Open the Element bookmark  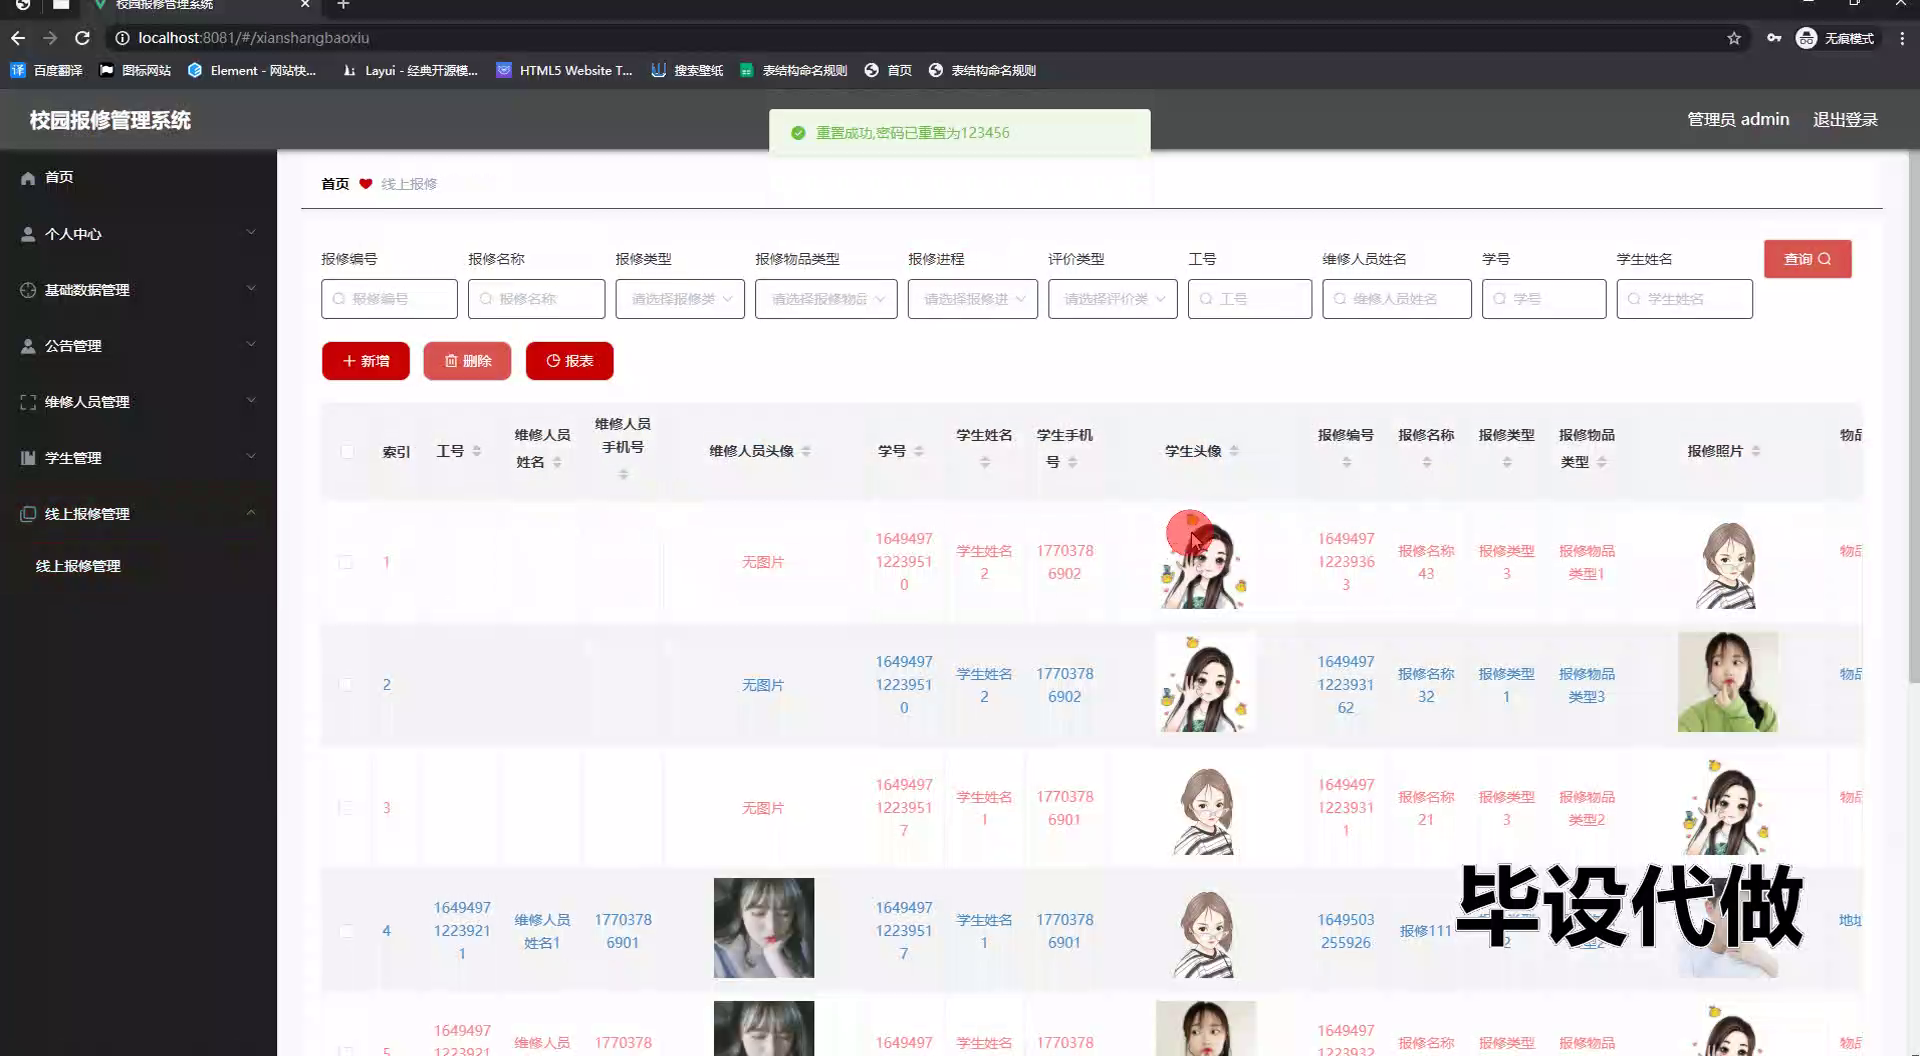coord(252,70)
